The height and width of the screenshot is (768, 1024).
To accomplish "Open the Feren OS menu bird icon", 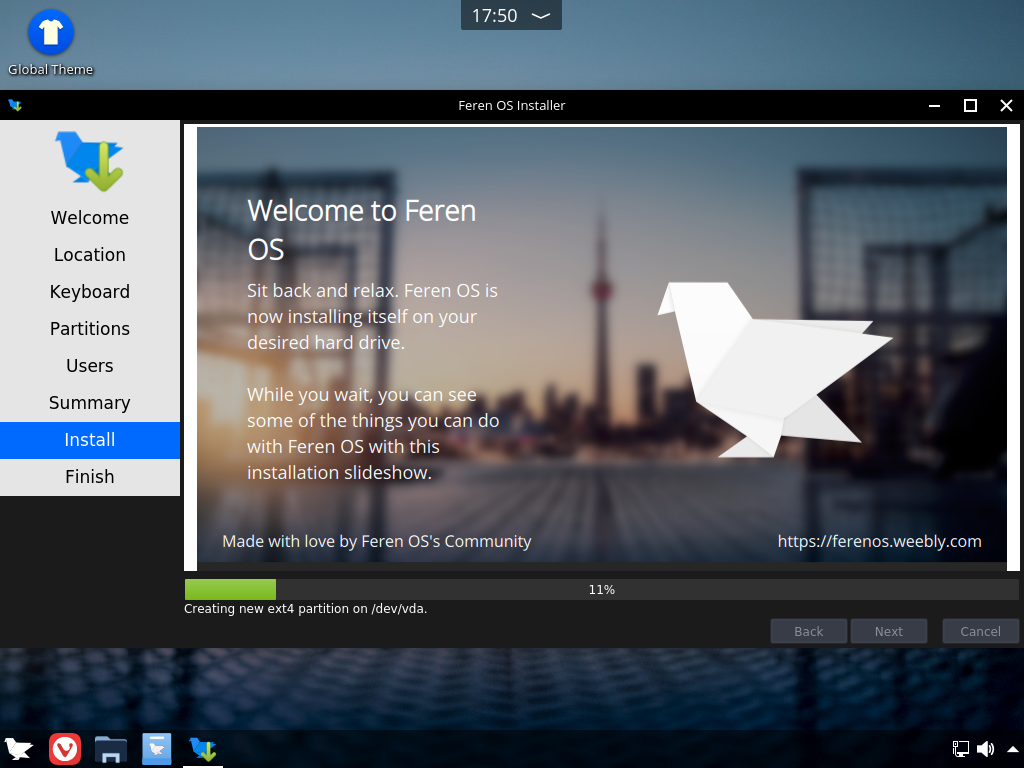I will 18,748.
